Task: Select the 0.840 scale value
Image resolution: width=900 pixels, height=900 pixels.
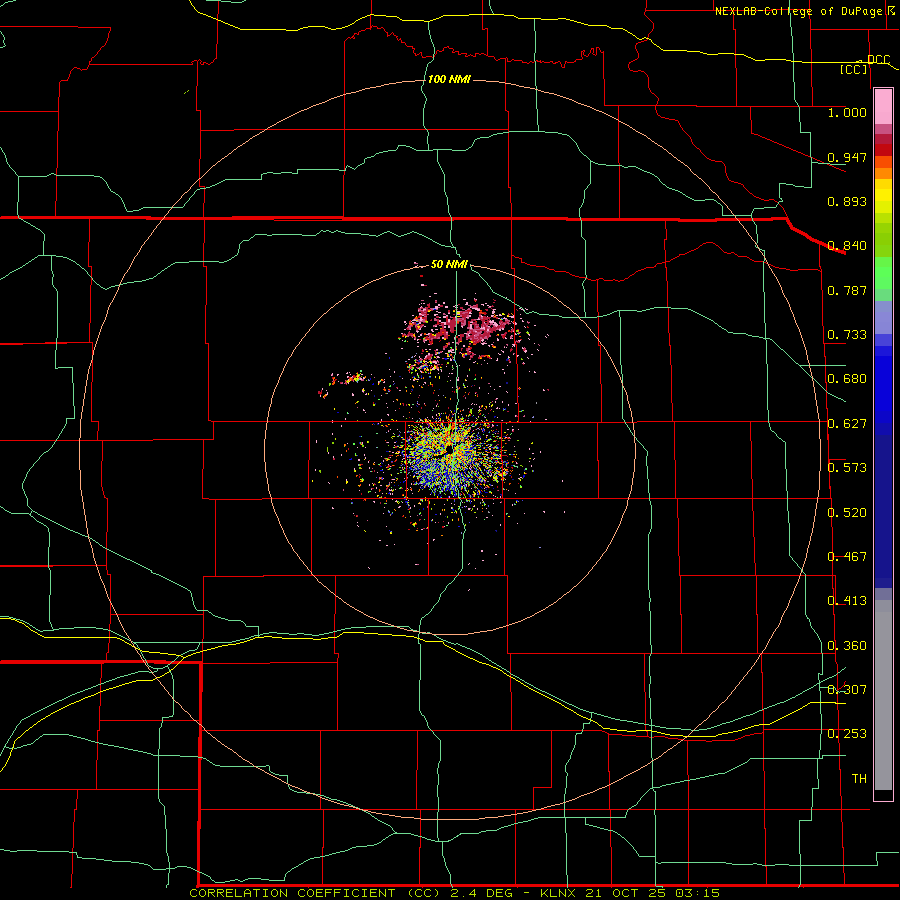Action: point(847,246)
